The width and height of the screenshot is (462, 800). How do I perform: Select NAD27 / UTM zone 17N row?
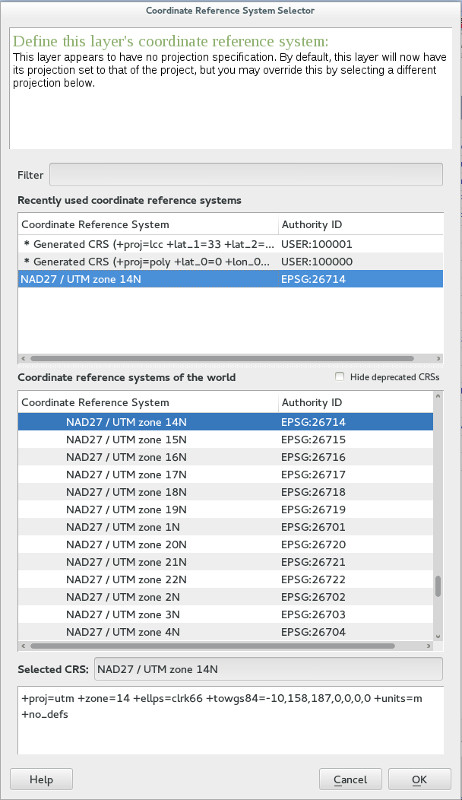click(x=225, y=474)
